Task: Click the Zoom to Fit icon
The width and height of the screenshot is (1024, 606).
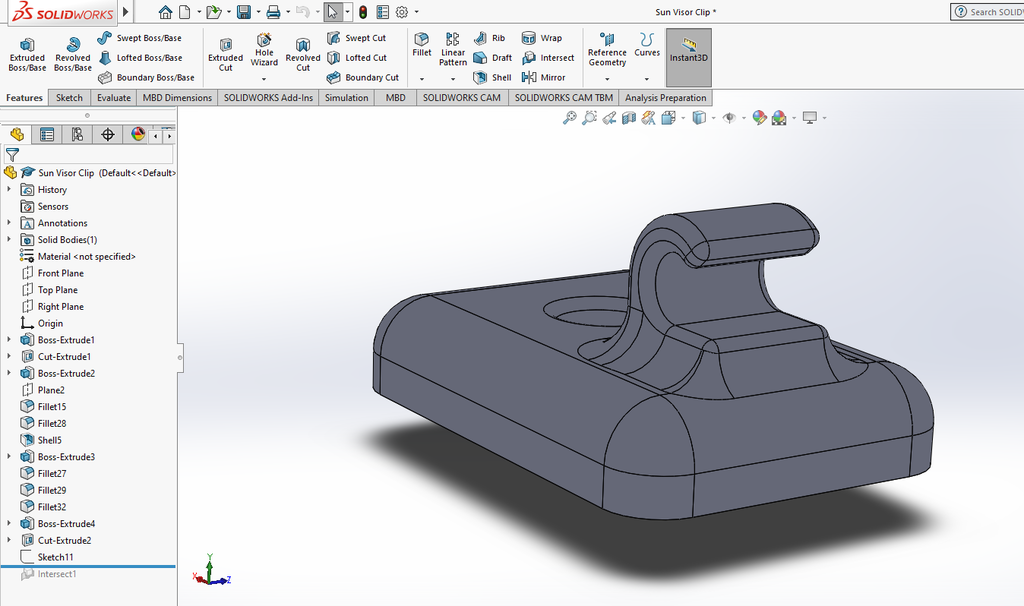Action: (570, 118)
